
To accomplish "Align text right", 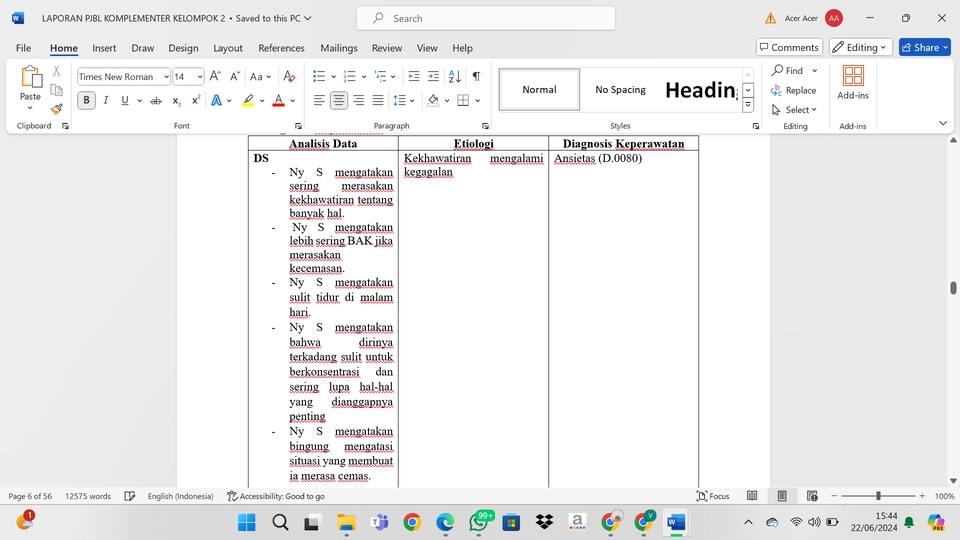I will point(358,100).
